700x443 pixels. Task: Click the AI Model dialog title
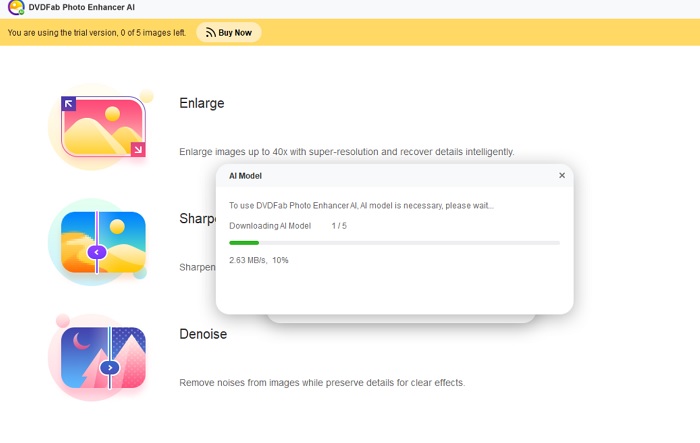click(x=245, y=176)
